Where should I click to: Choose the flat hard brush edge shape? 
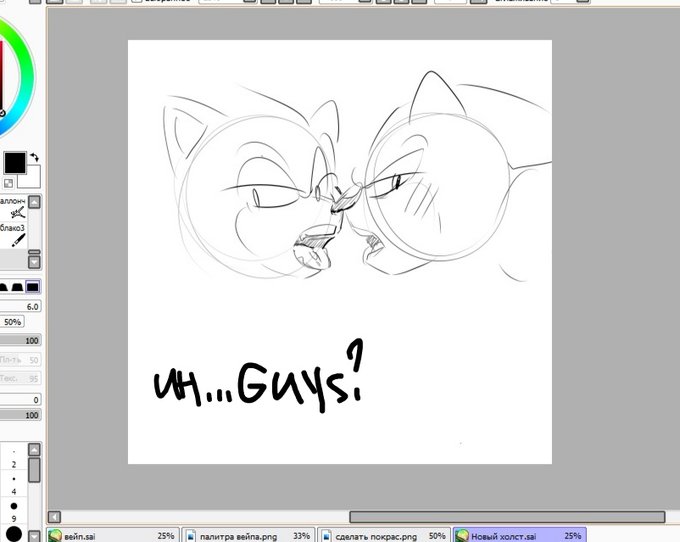pyautogui.click(x=33, y=287)
